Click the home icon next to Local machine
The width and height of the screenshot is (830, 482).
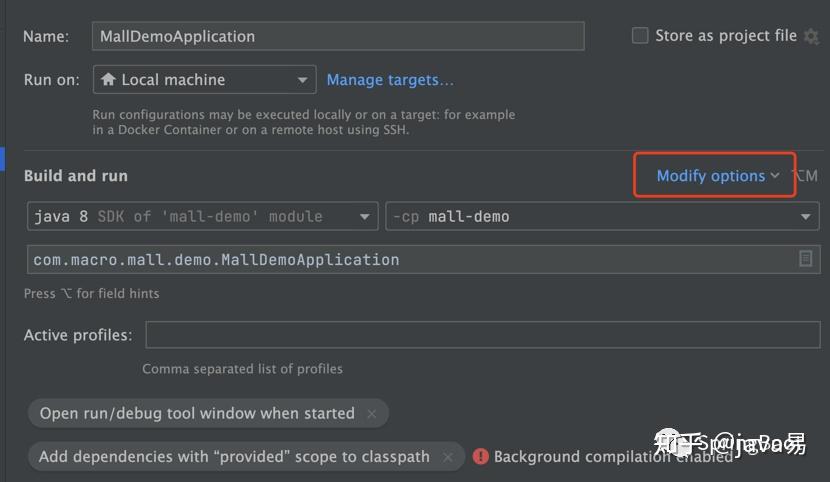coord(107,80)
